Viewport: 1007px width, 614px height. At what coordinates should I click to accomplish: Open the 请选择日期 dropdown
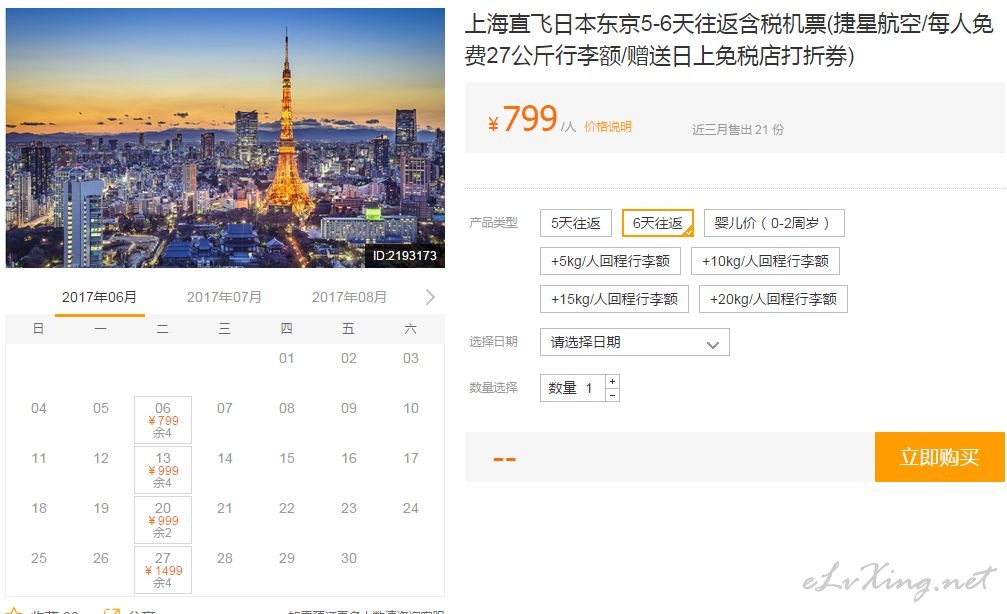click(x=635, y=342)
